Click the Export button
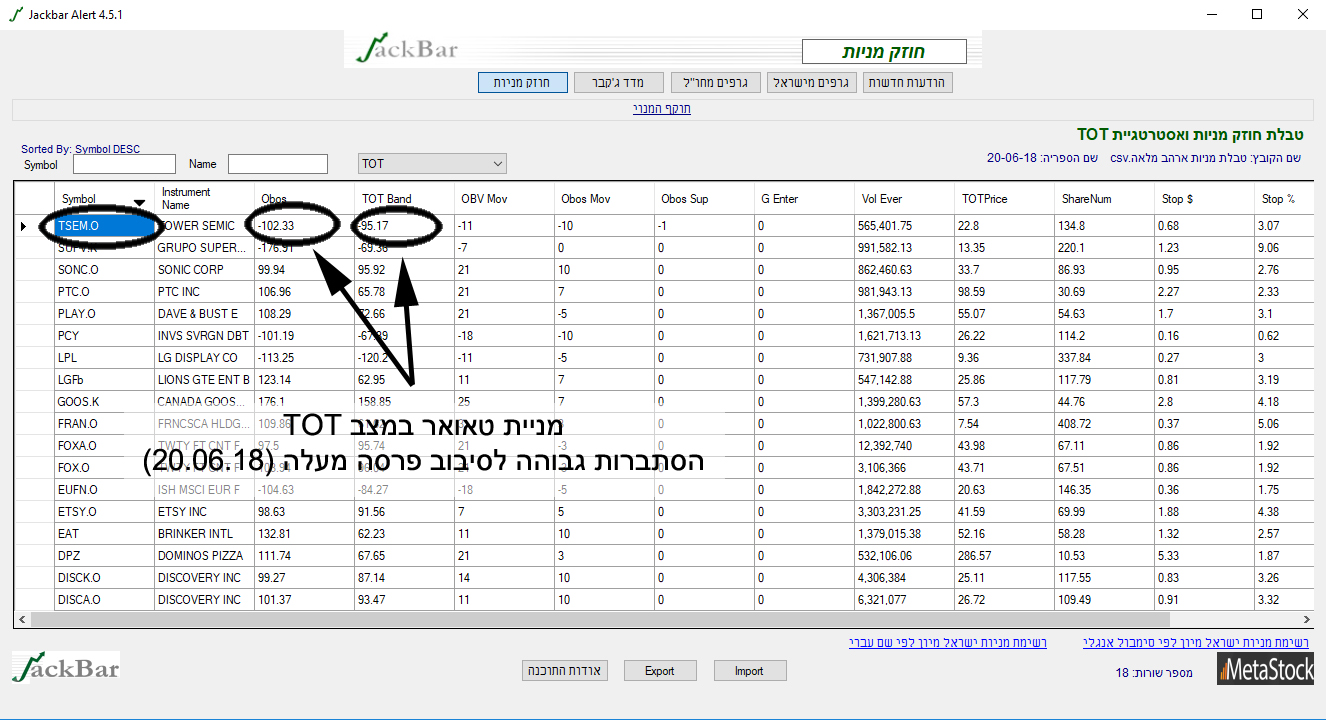Screen dimensions: 1326x720 point(659,671)
